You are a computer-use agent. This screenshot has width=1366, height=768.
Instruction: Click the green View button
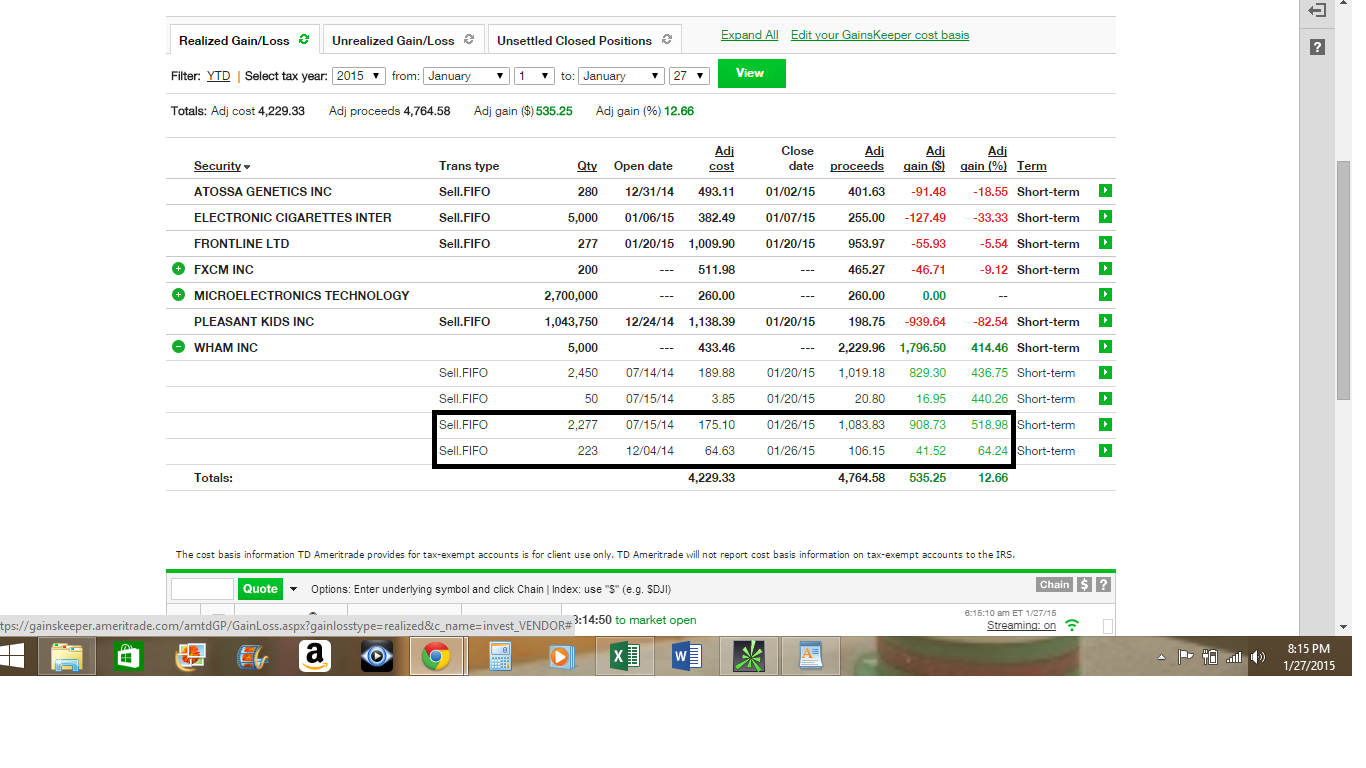pyautogui.click(x=751, y=73)
